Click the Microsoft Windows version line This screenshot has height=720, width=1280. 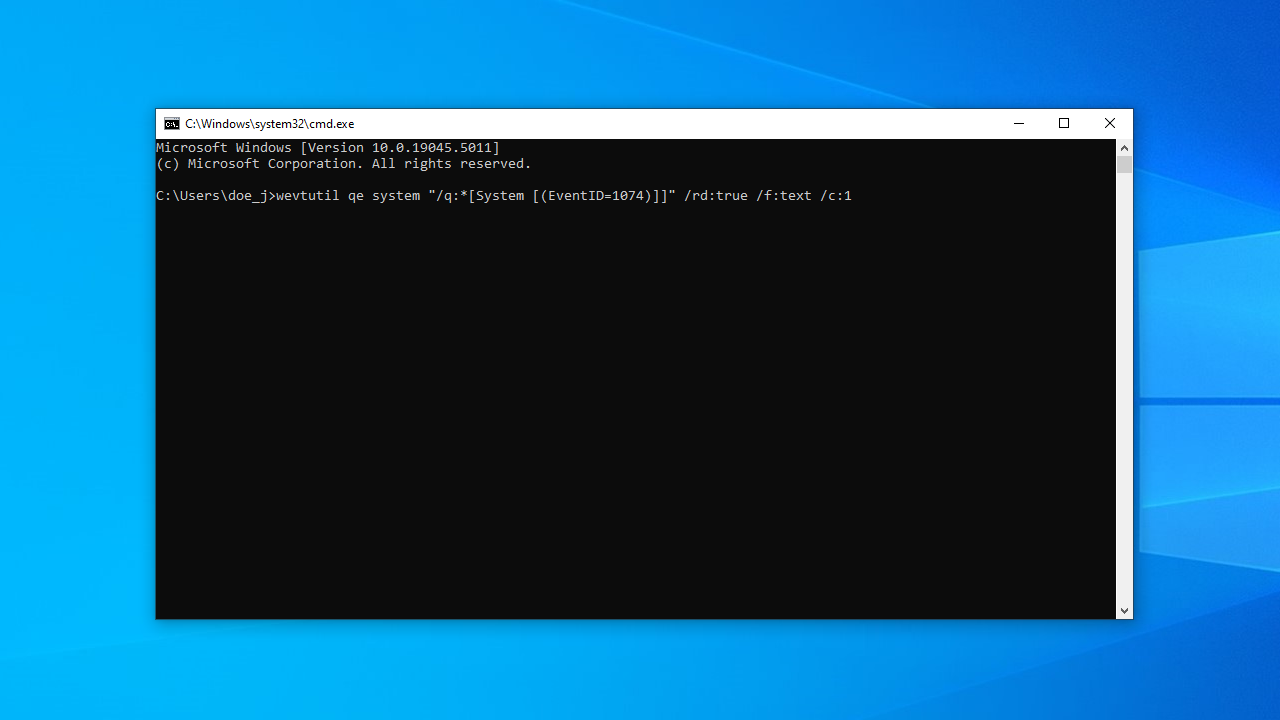[328, 148]
